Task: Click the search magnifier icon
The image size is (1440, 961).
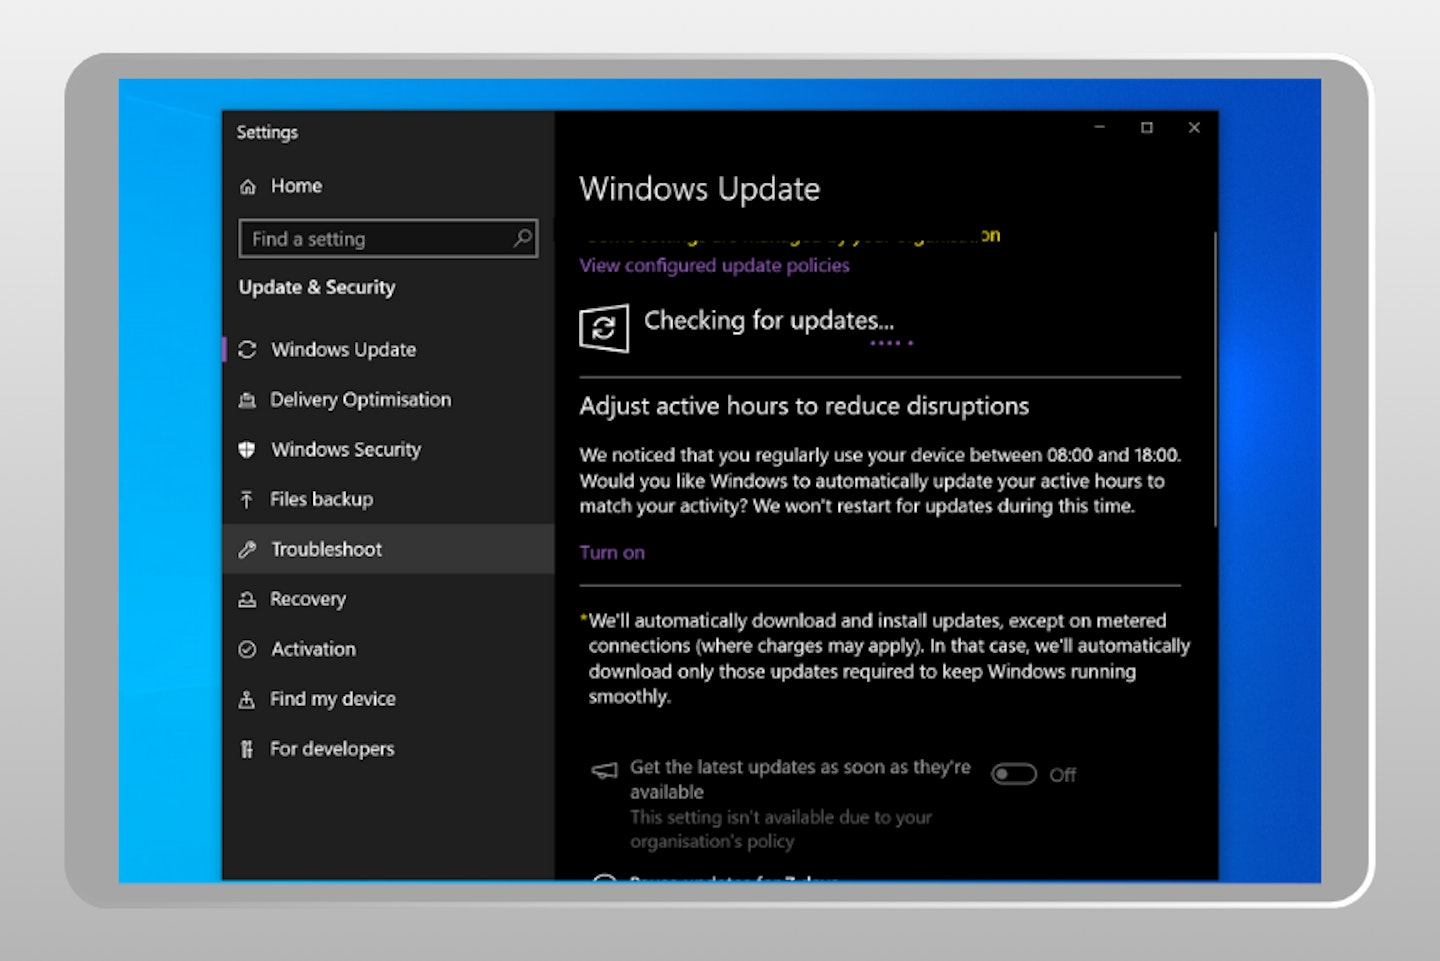Action: [522, 238]
